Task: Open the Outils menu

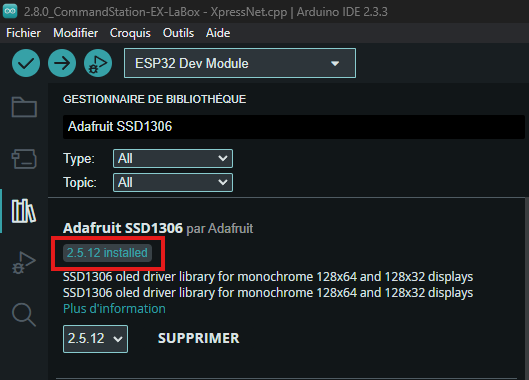Action: (178, 33)
